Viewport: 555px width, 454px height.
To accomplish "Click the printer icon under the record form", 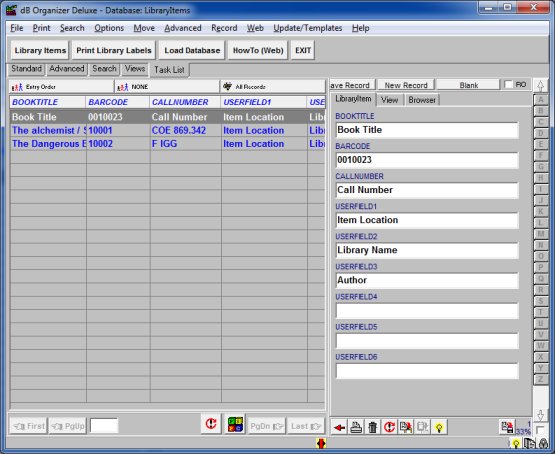I will click(x=356, y=427).
